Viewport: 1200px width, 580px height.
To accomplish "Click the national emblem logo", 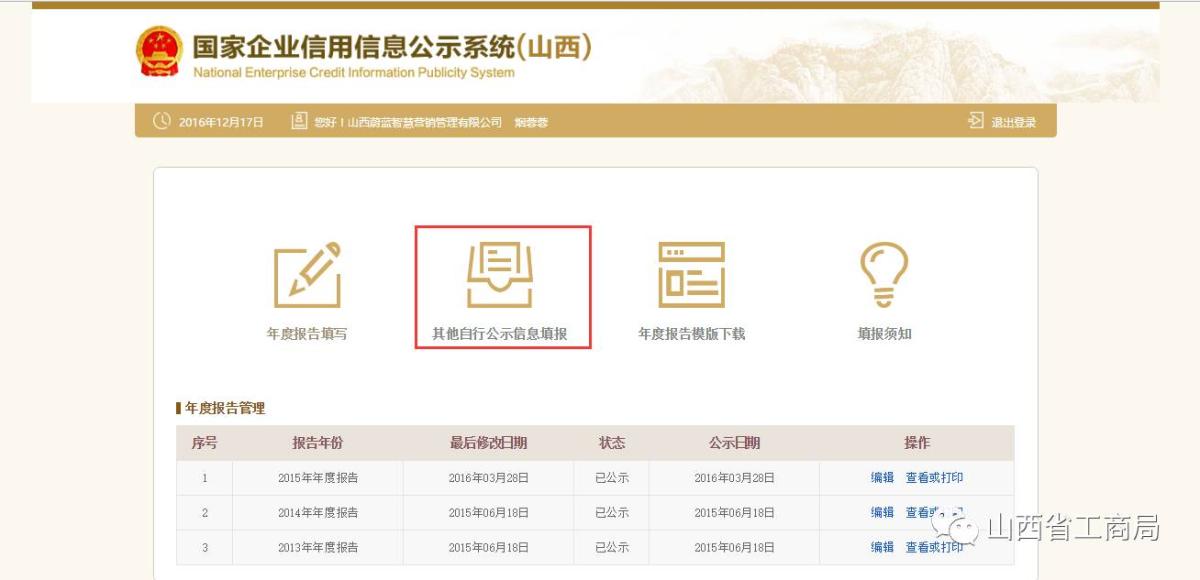I will [159, 52].
